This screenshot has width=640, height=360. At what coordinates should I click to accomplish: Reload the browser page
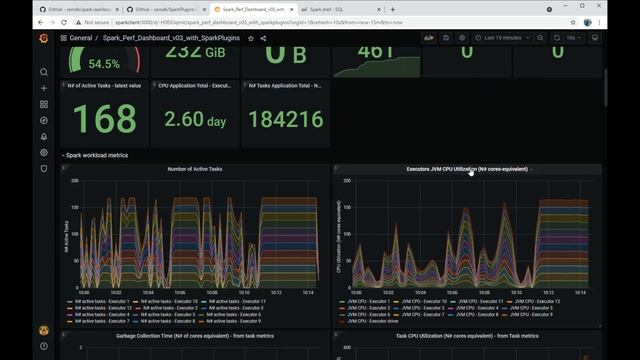pos(64,22)
